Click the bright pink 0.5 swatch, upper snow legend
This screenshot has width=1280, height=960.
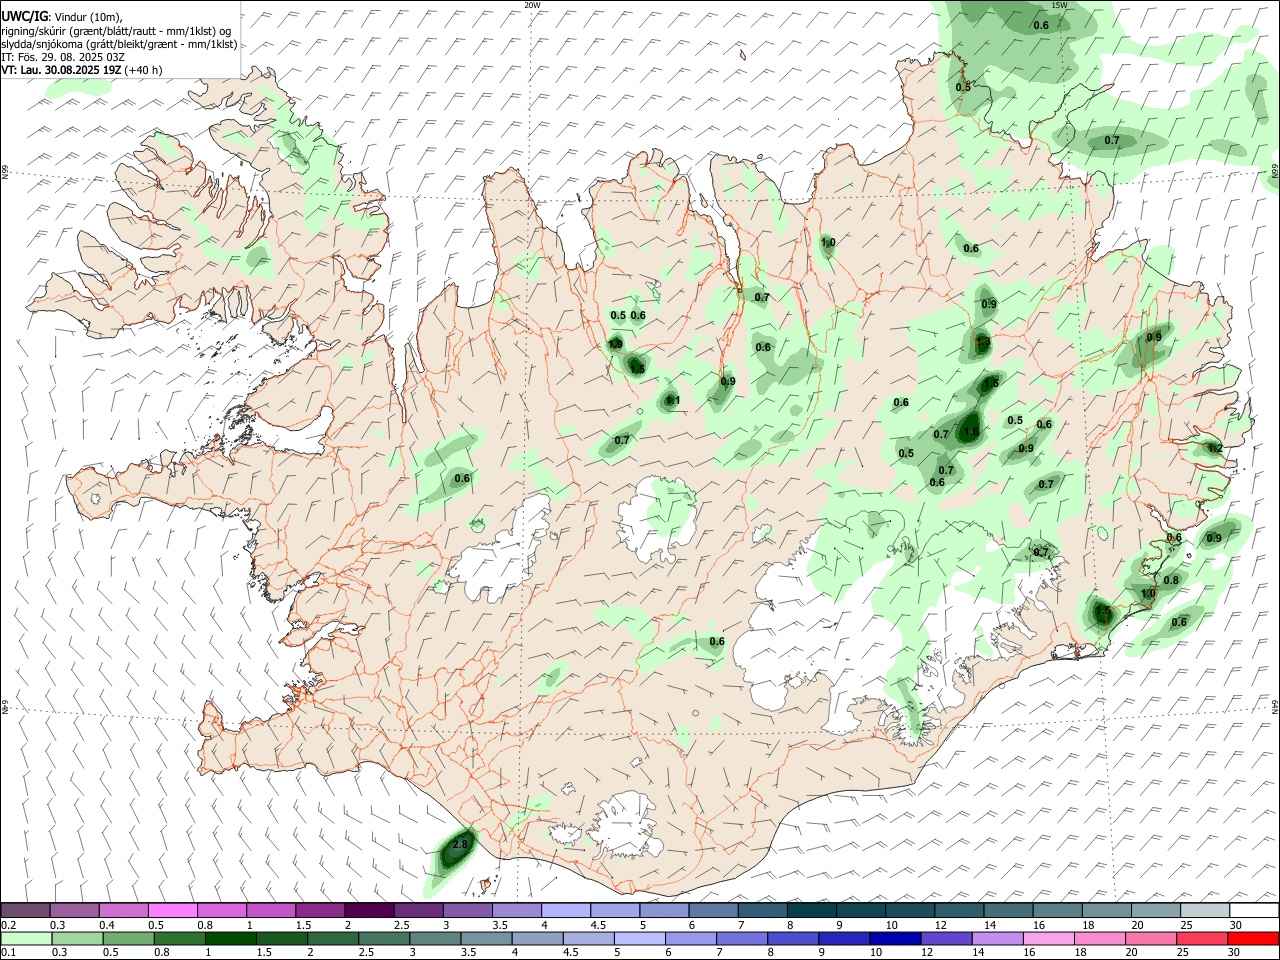click(172, 910)
